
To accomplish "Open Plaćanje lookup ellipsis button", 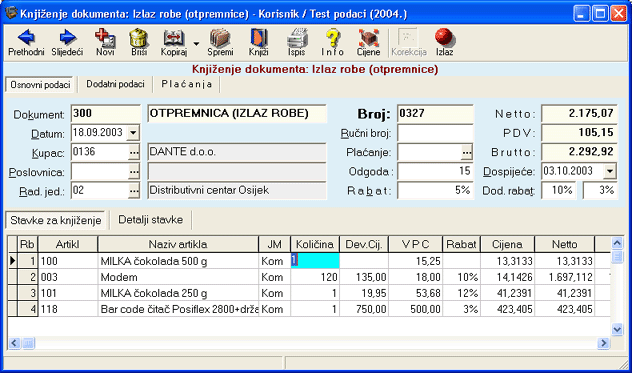I will [466, 152].
